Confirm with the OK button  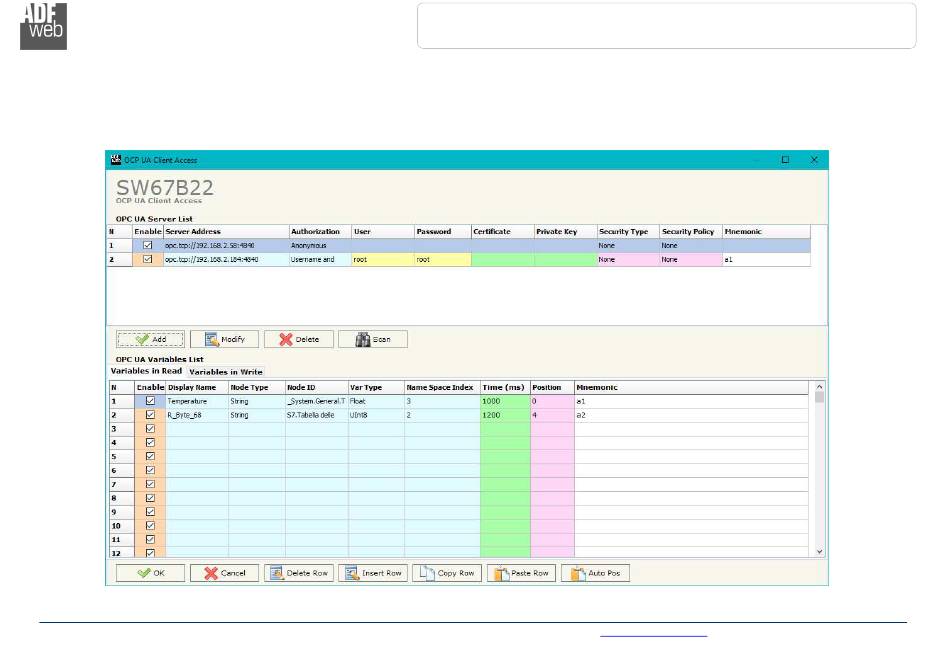pyautogui.click(x=151, y=573)
